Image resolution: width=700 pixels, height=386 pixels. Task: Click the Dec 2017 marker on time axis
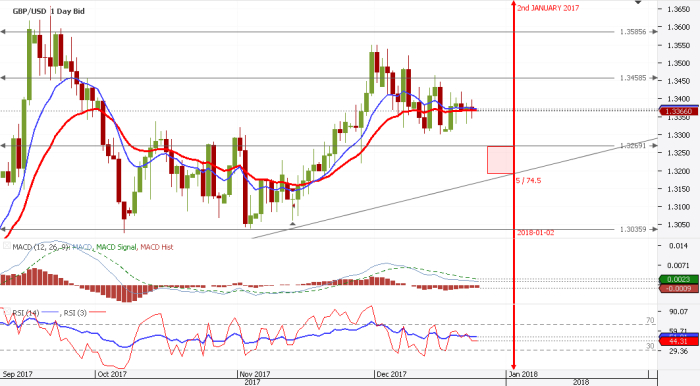(391, 374)
